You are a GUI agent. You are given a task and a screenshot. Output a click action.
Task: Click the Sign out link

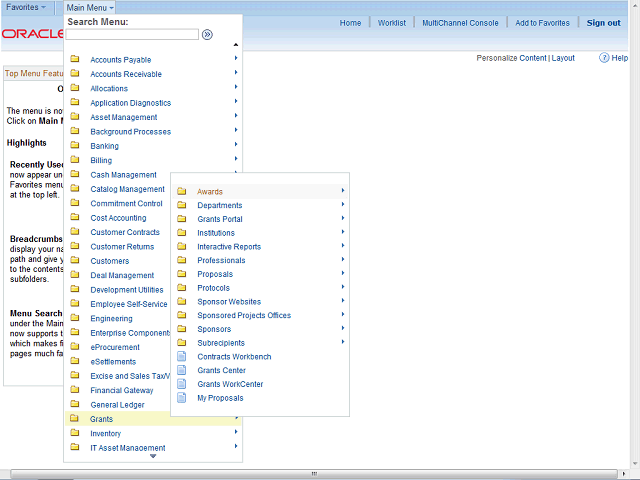point(603,23)
